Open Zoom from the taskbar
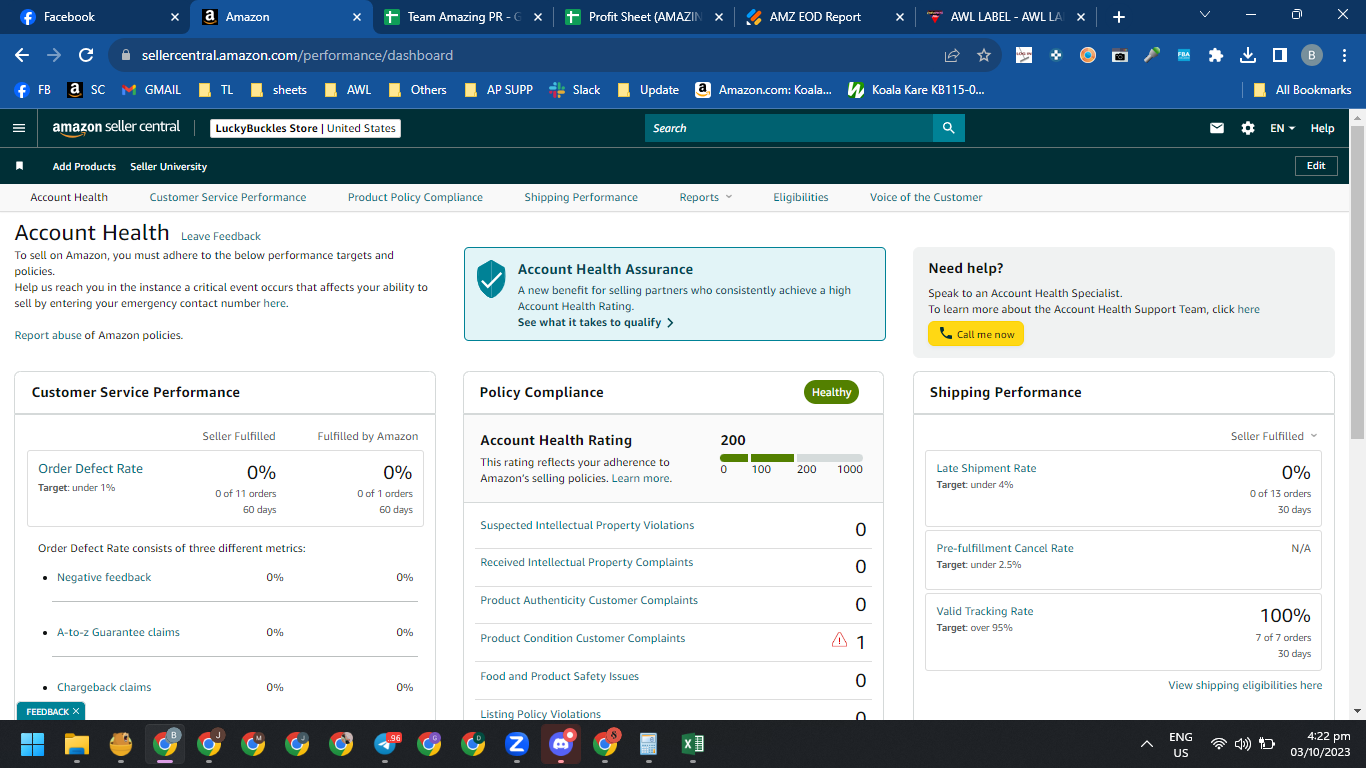 pyautogui.click(x=517, y=744)
